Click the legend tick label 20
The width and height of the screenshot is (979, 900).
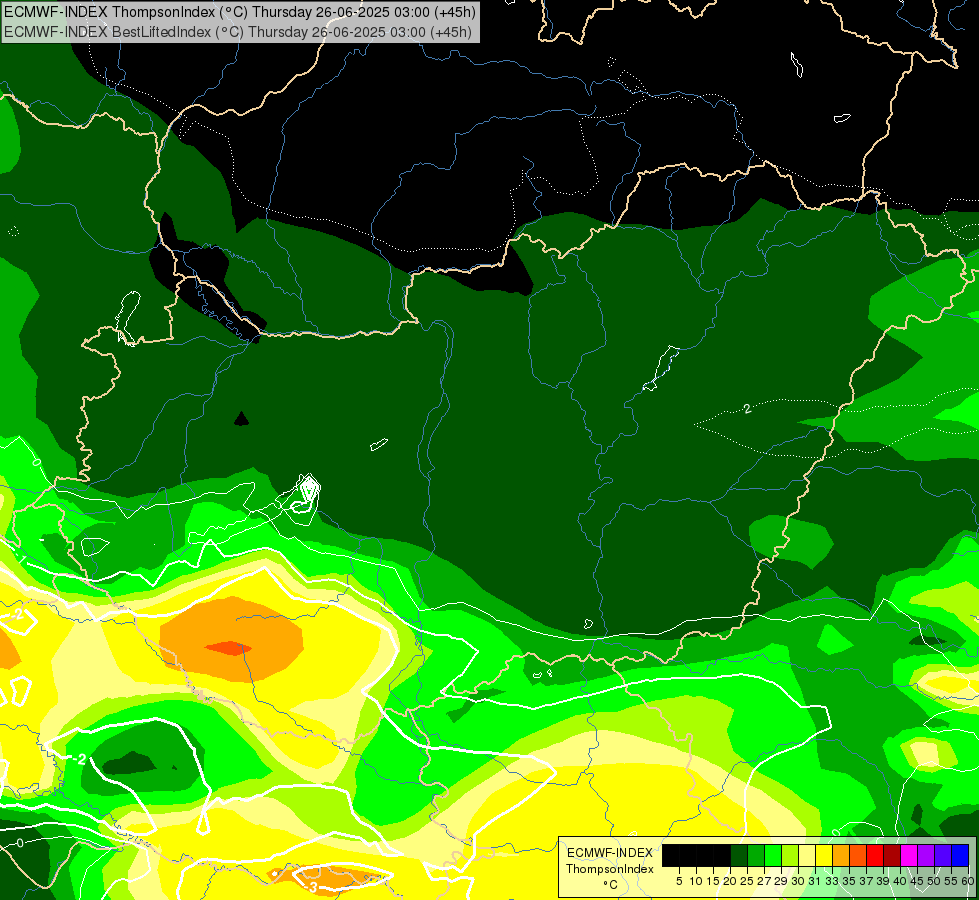[x=729, y=881]
